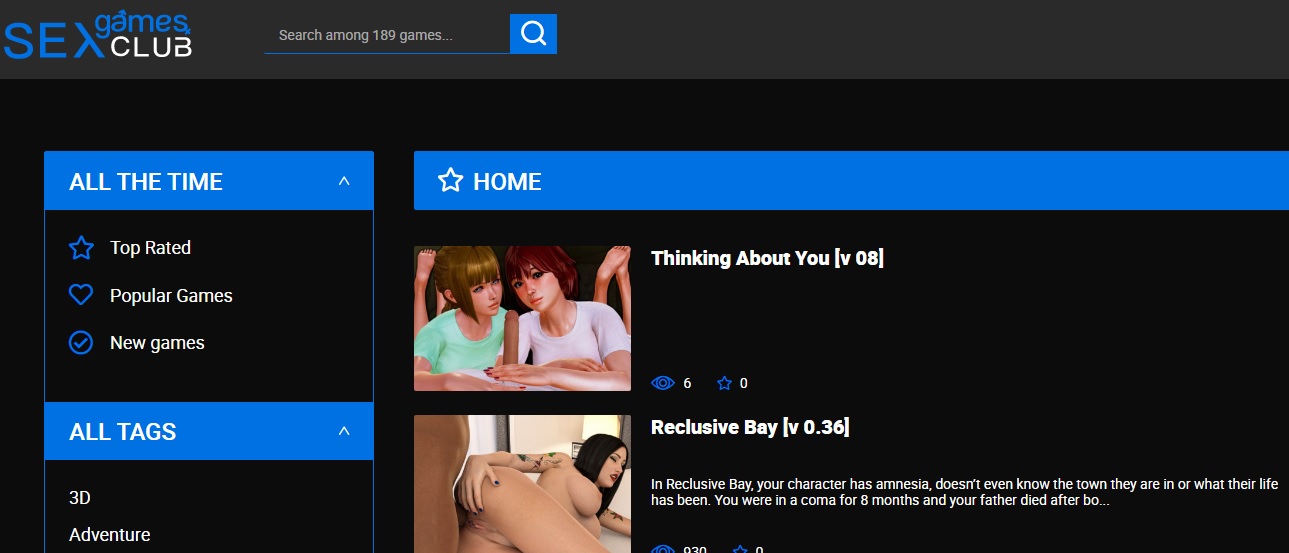Image resolution: width=1289 pixels, height=553 pixels.
Task: Click the ALL TAGS header label
Action: point(123,432)
